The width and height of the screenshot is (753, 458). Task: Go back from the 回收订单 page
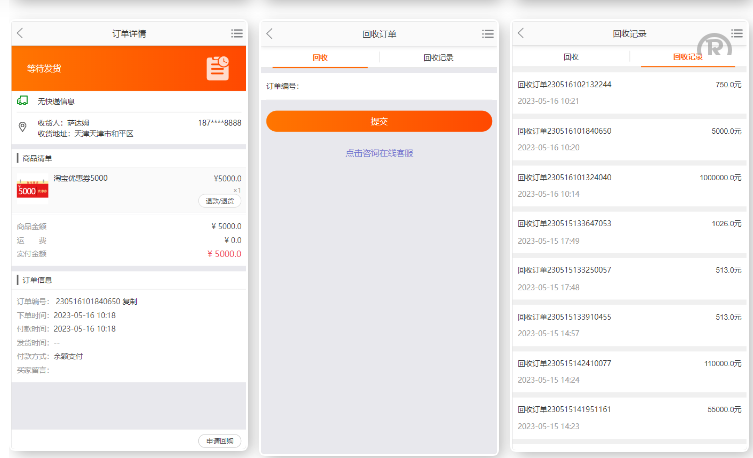tap(270, 34)
